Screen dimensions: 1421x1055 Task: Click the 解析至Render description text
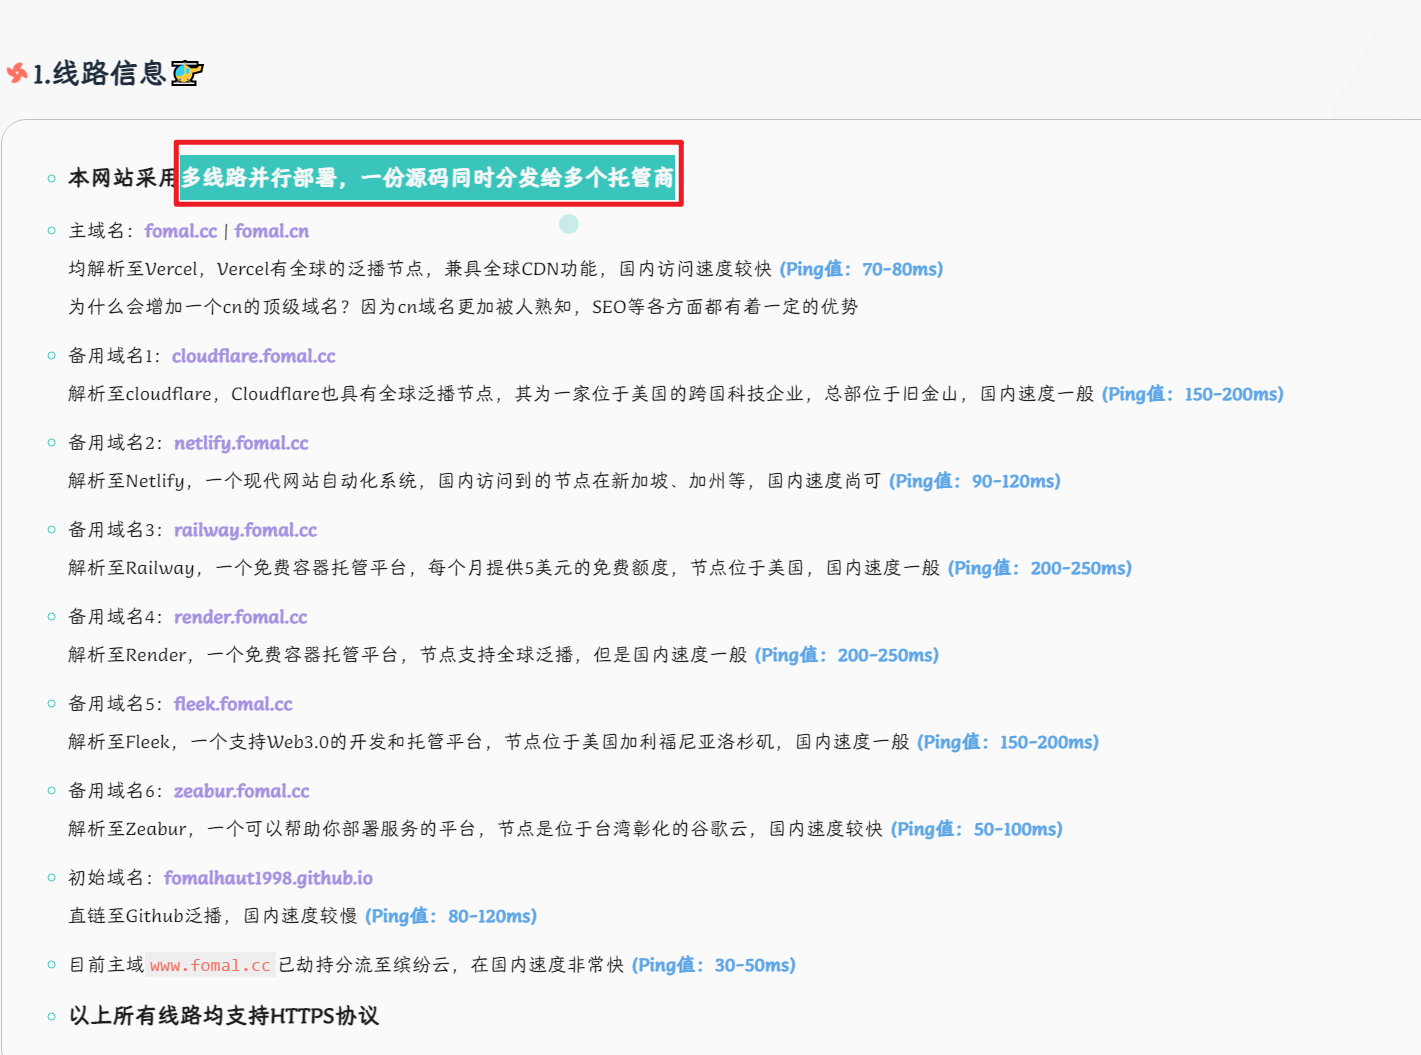tap(407, 655)
